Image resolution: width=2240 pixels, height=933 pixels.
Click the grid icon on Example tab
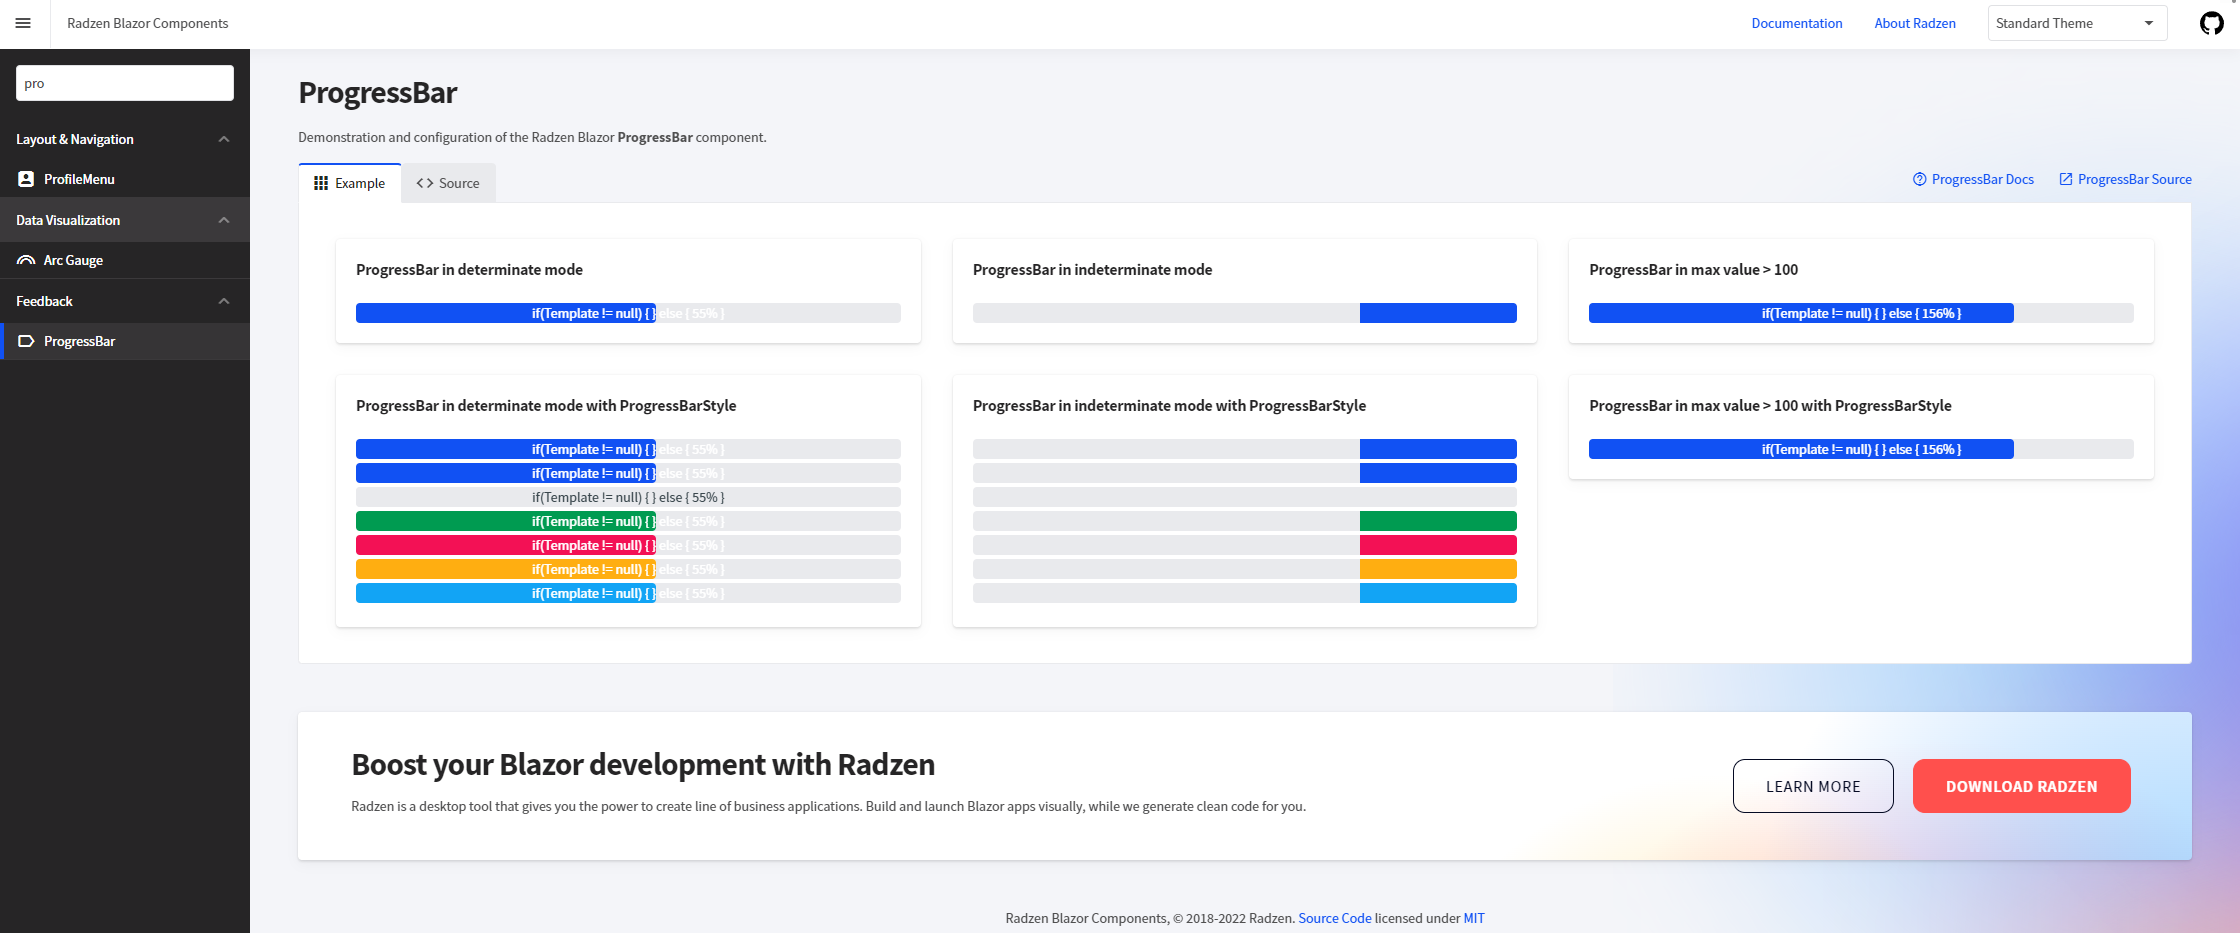point(321,183)
